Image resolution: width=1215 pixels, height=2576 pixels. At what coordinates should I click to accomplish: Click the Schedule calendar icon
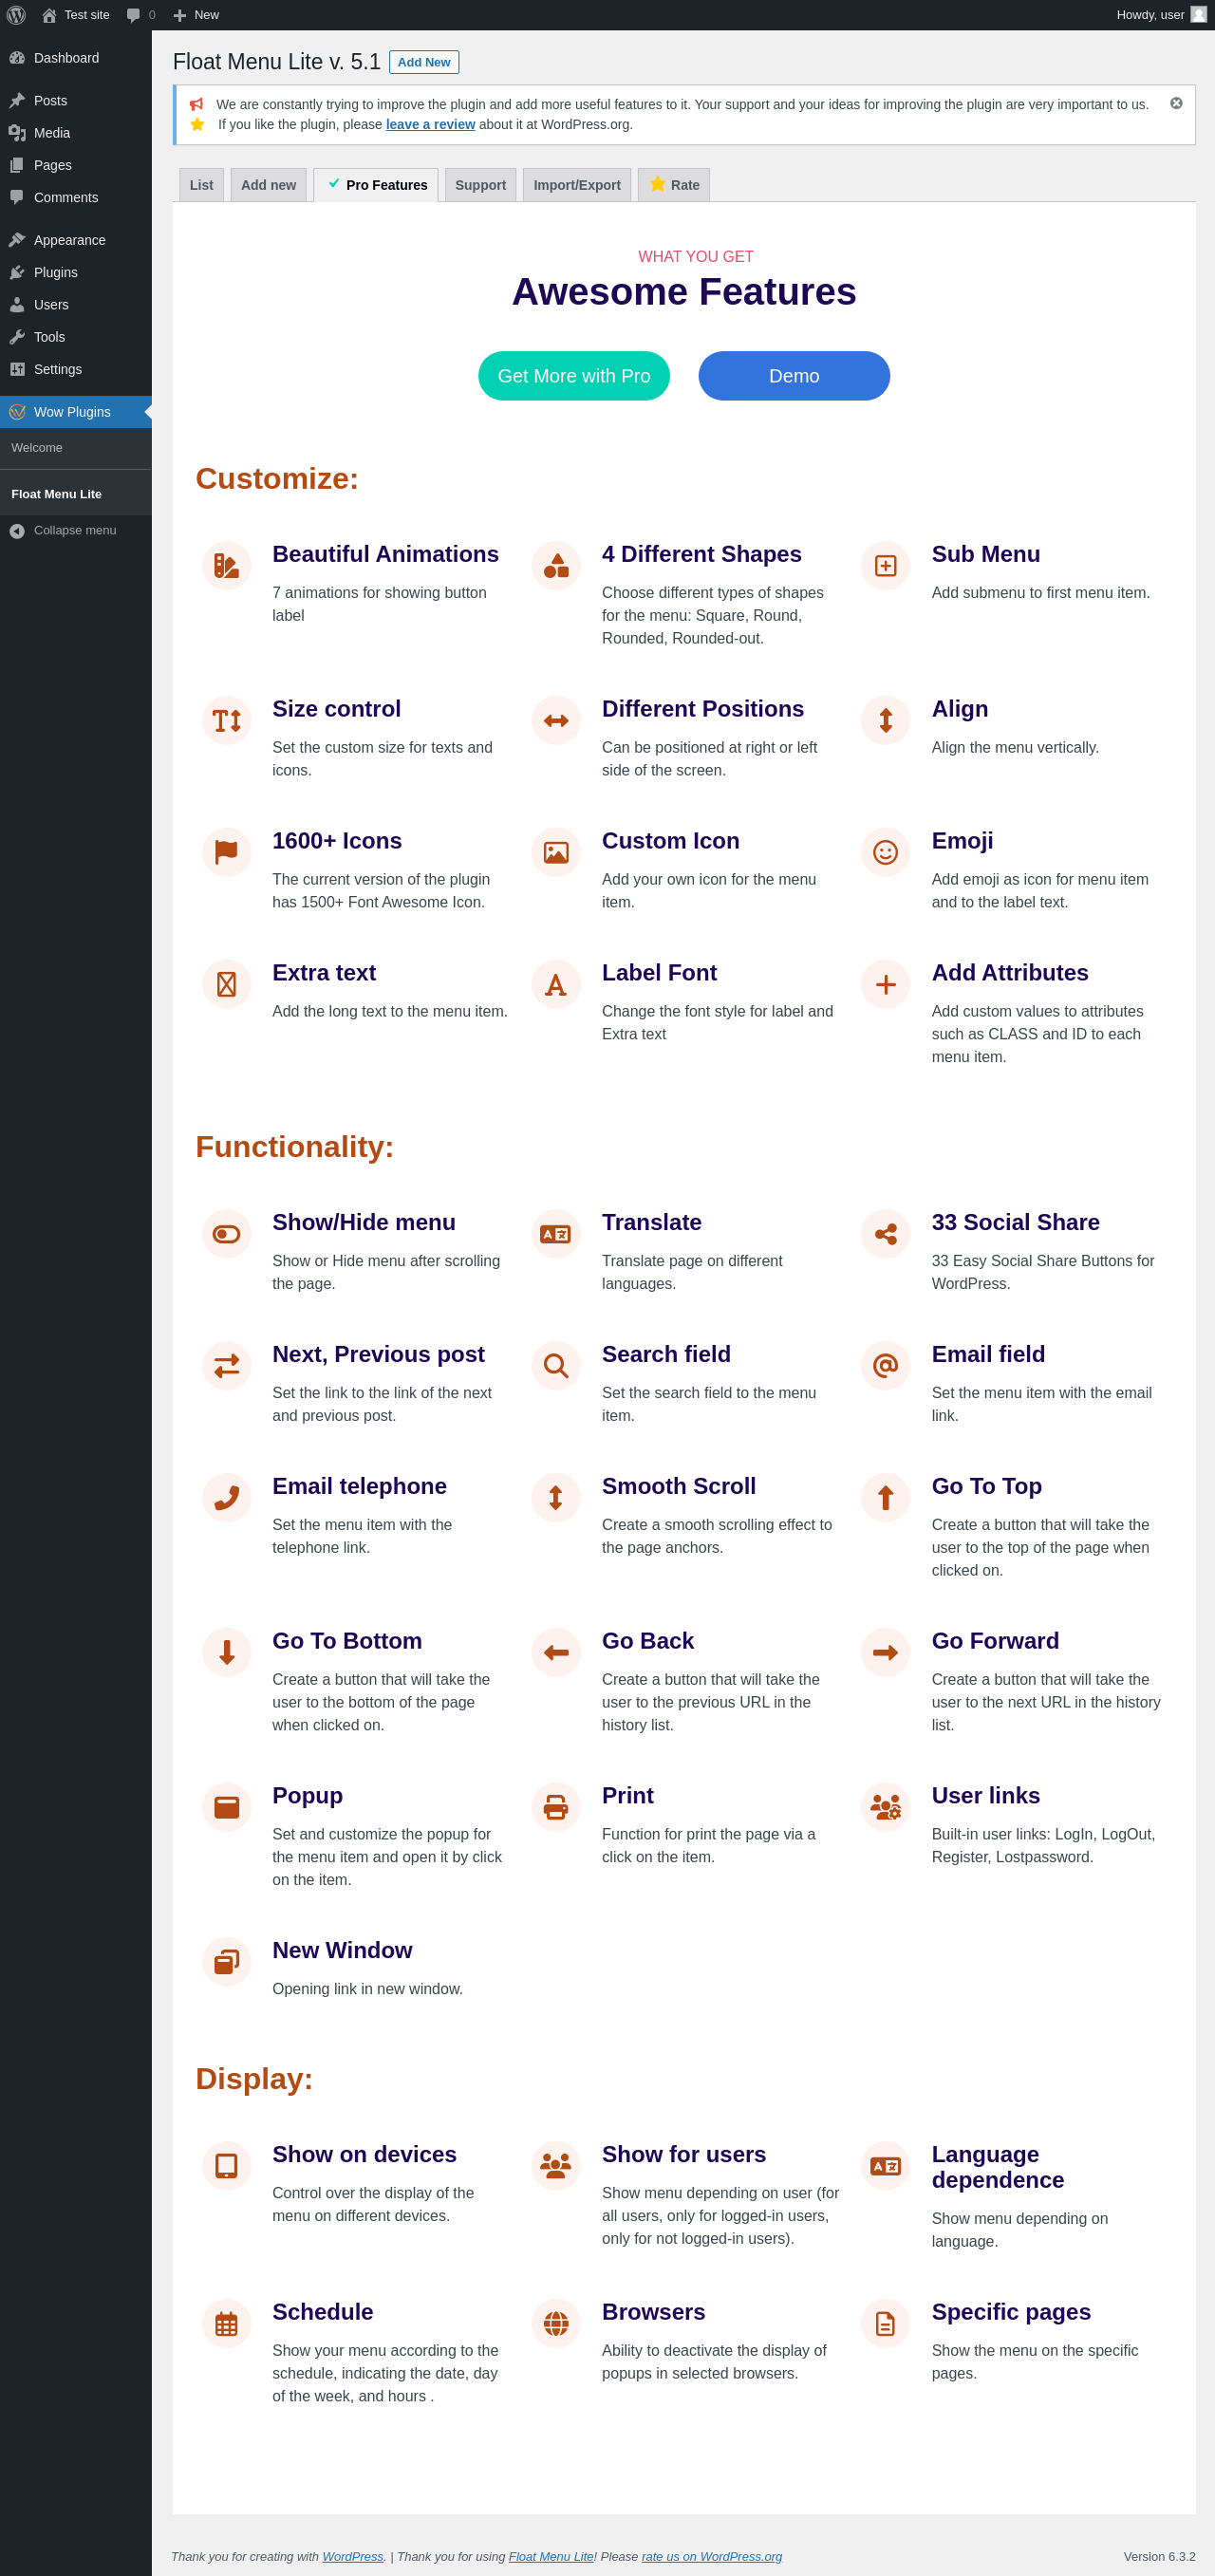226,2324
